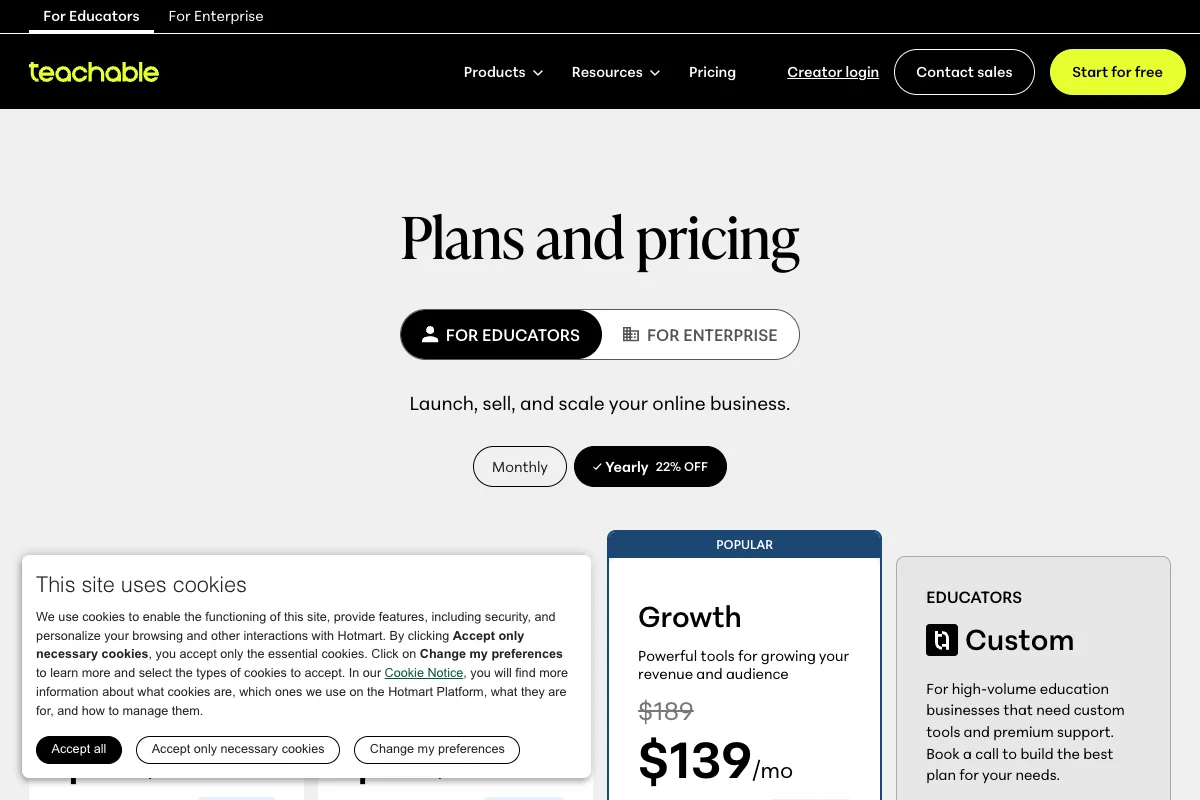Screen dimensions: 1200x800
Task: Switch plans to For Enterprise
Action: [700, 334]
